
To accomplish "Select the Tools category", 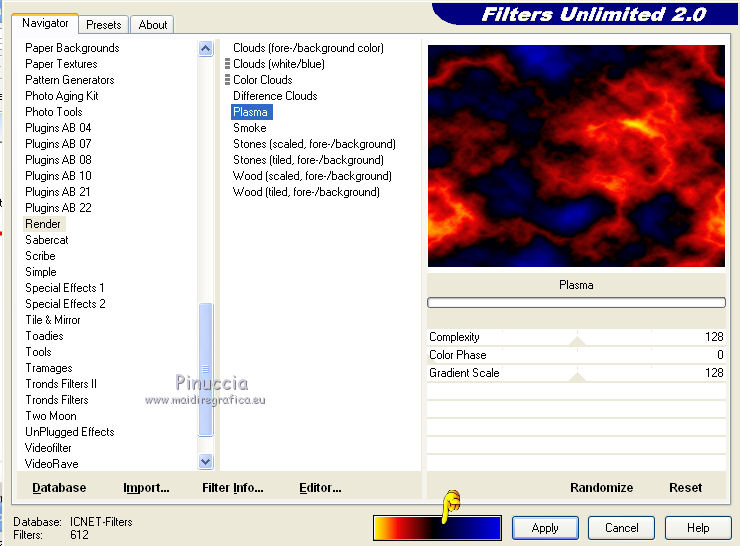I will (x=38, y=352).
